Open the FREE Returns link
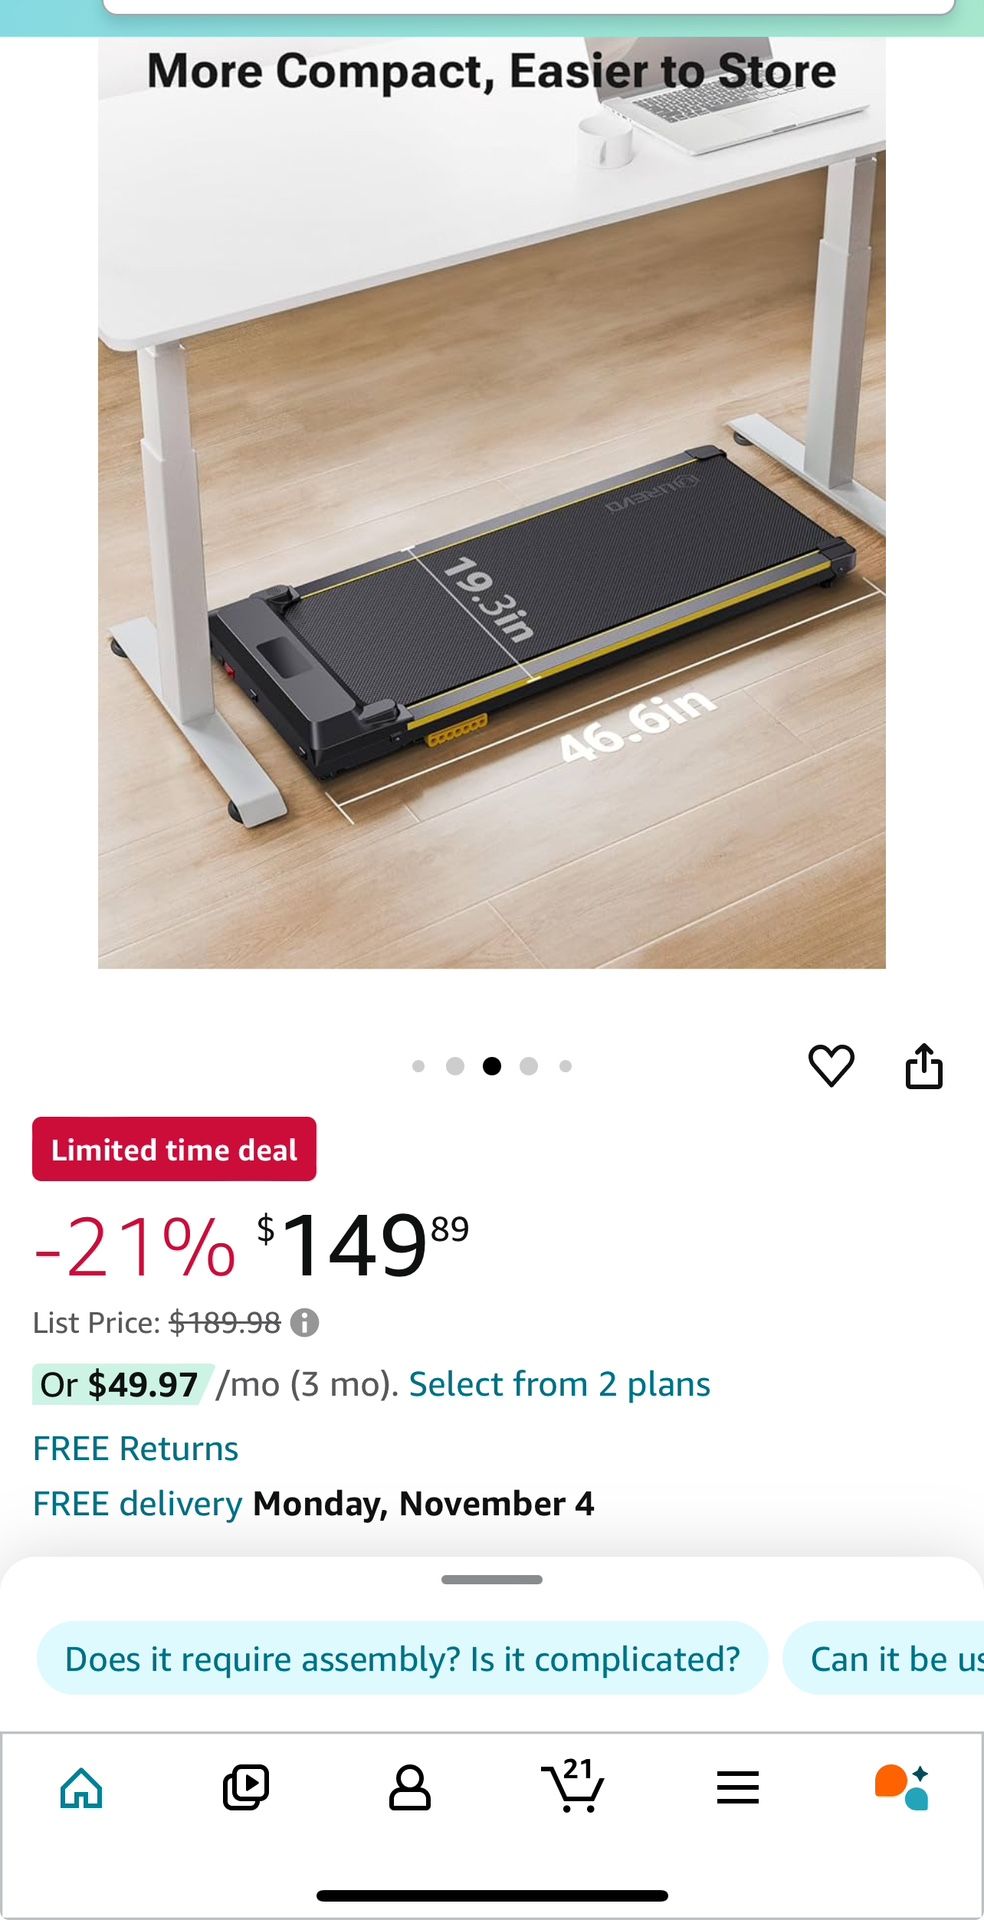 (135, 1448)
